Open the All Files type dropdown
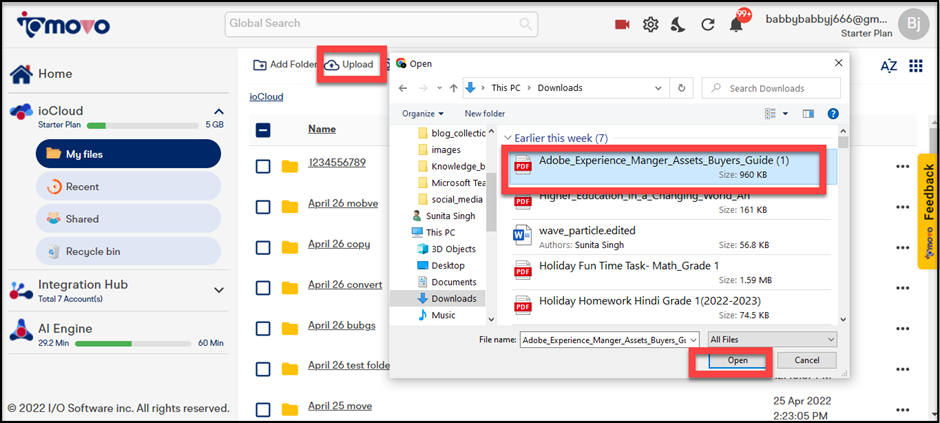The height and width of the screenshot is (423, 940). point(772,339)
